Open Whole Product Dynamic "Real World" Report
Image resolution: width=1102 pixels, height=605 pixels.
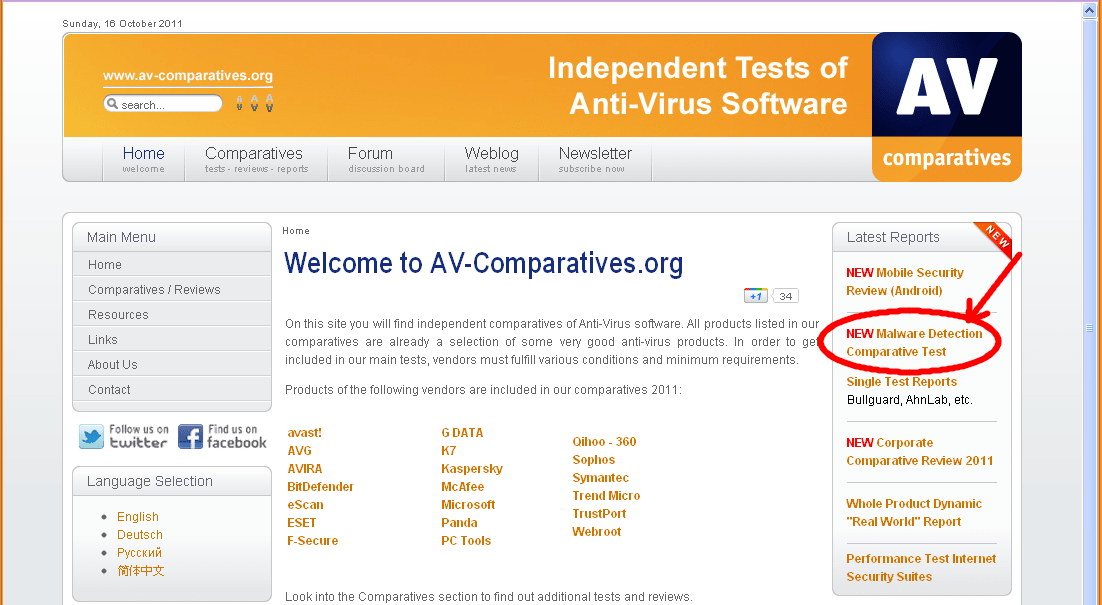pyautogui.click(x=914, y=512)
